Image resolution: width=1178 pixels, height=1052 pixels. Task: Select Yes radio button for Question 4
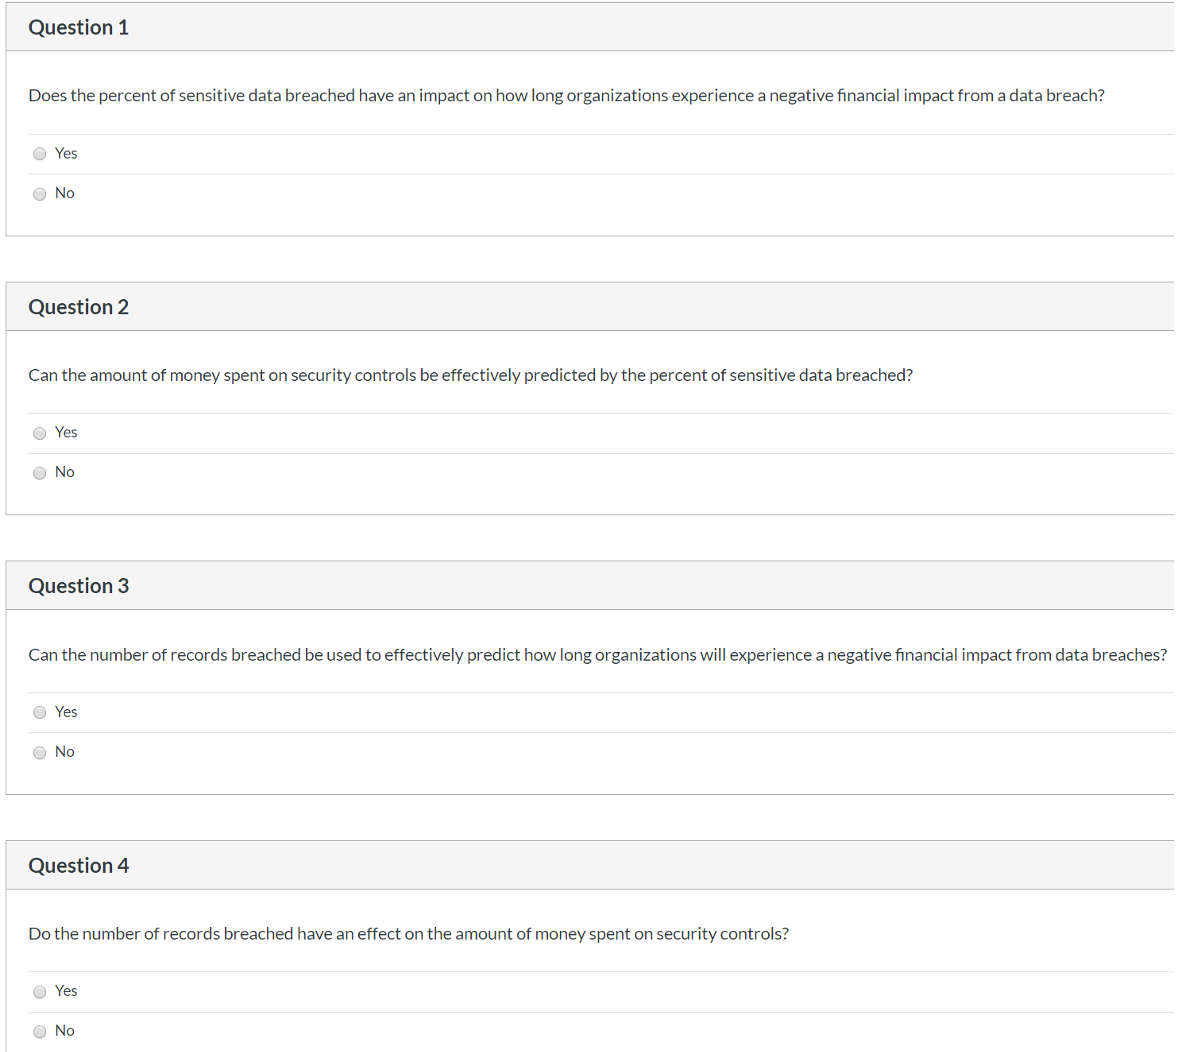pyautogui.click(x=40, y=992)
